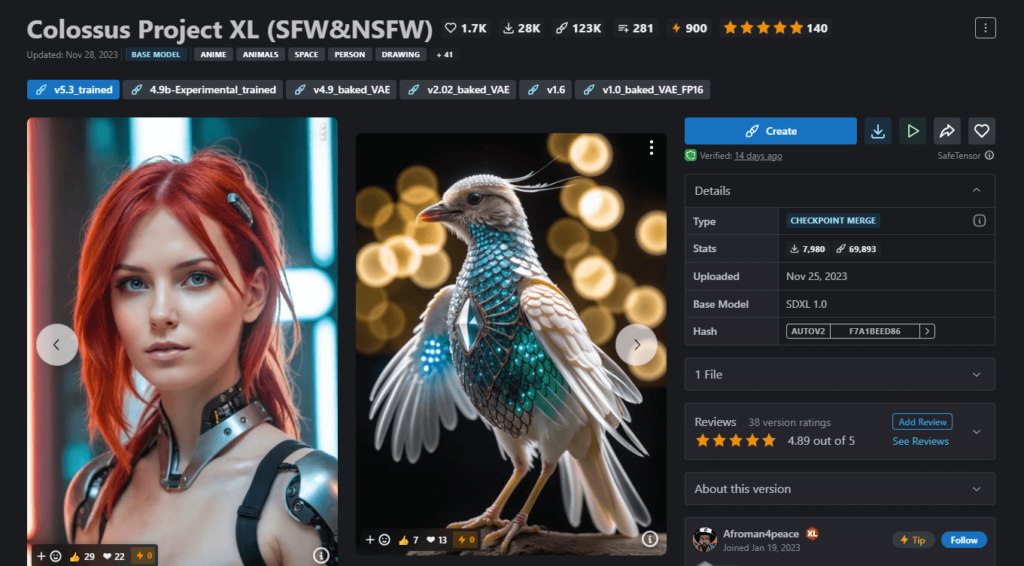Open the See Reviews link
This screenshot has height=566, width=1024.
click(x=920, y=441)
